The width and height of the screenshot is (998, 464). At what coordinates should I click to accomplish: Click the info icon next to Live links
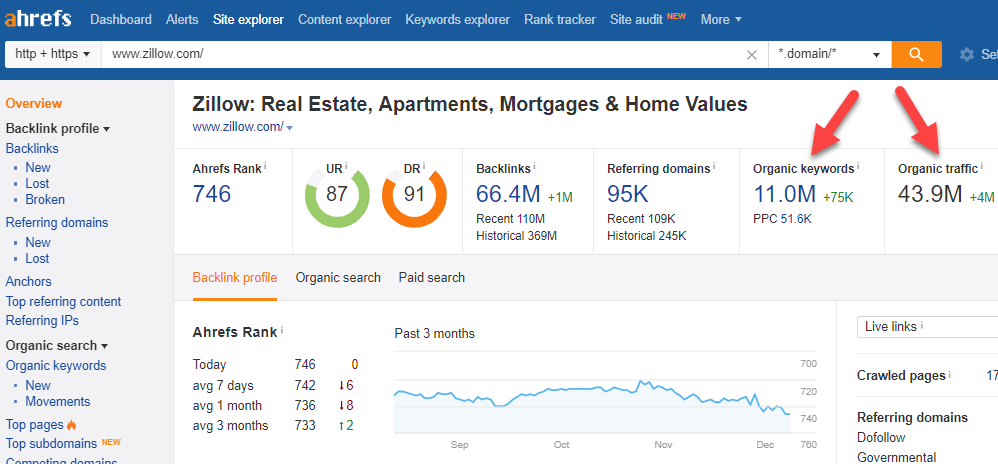922,325
